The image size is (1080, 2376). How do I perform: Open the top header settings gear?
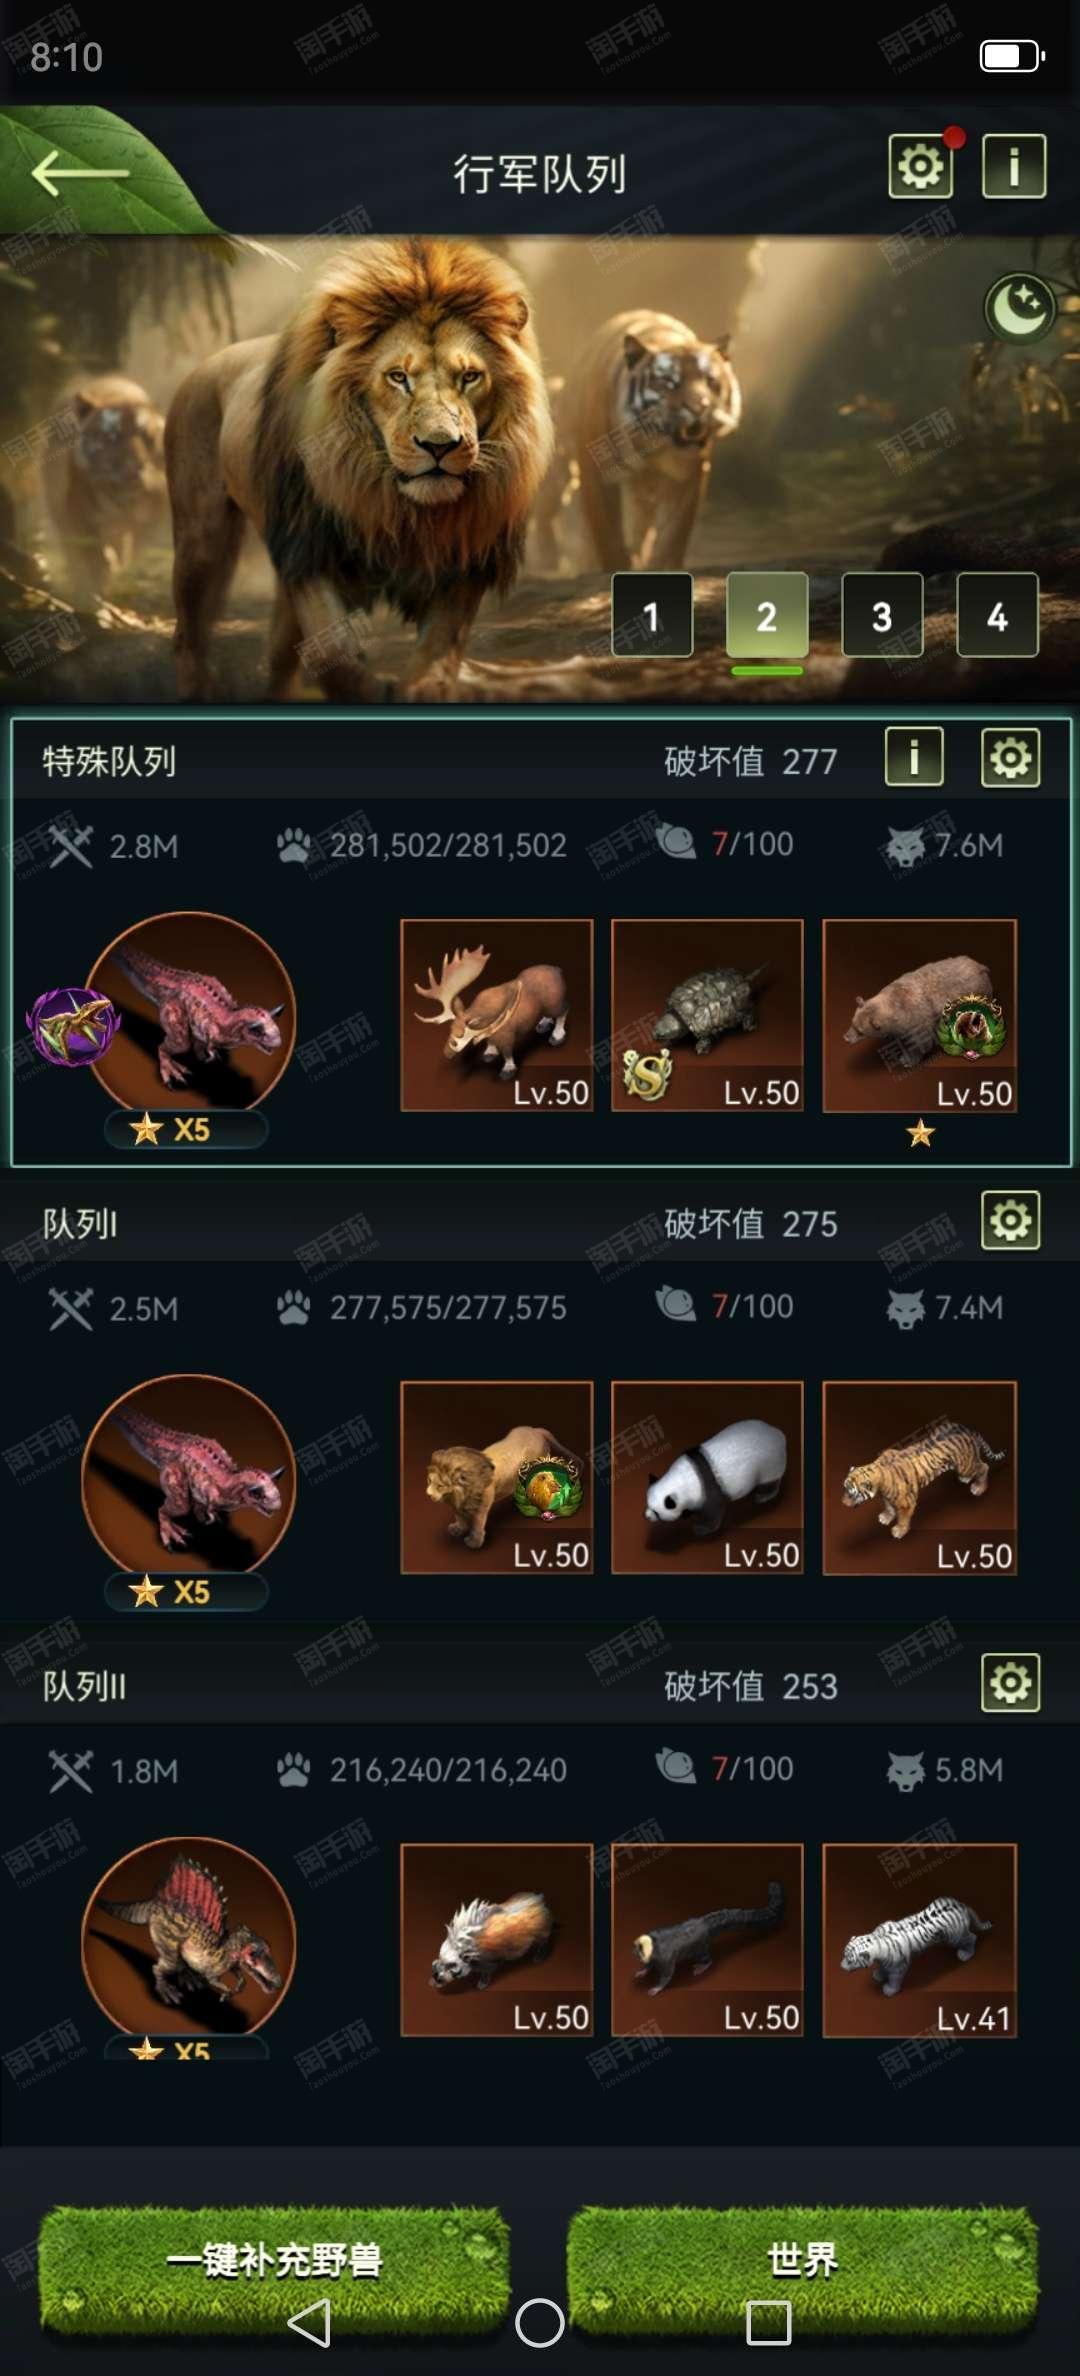[921, 166]
